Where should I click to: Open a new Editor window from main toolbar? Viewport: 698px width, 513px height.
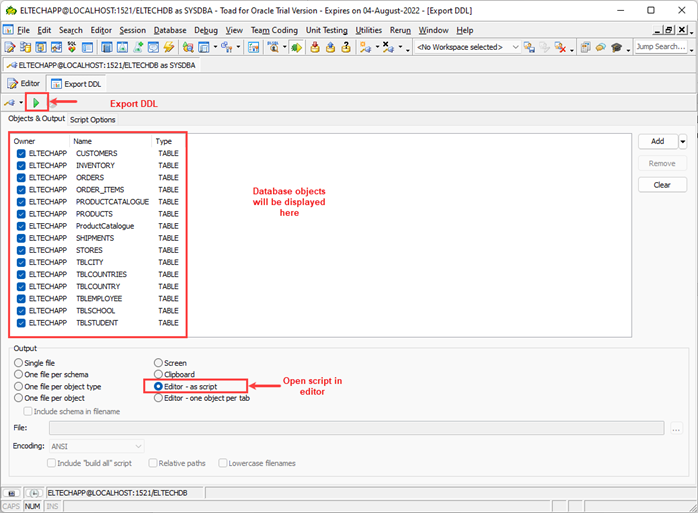(9, 47)
